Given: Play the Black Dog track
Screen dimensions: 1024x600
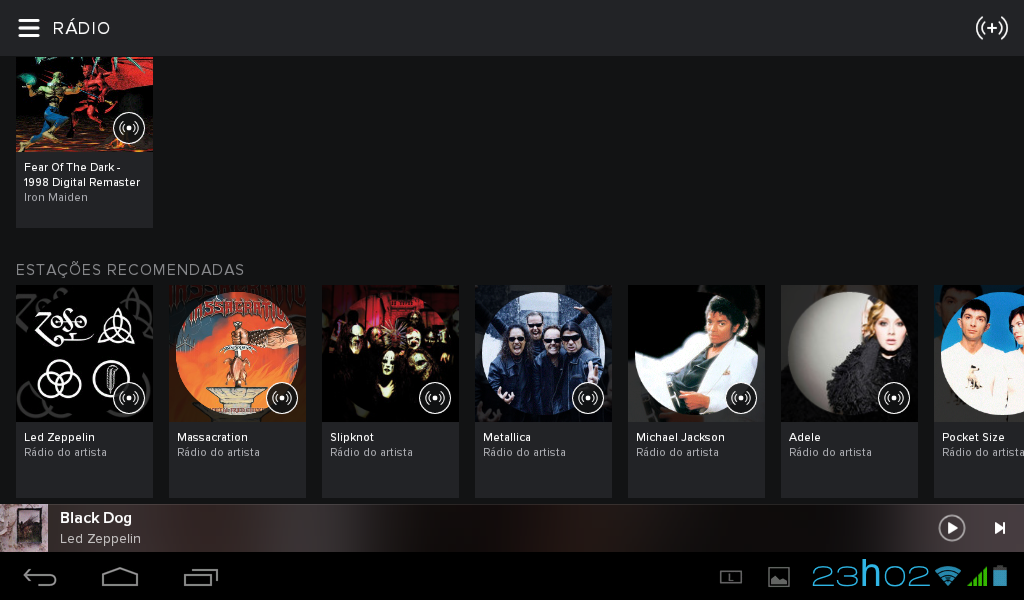Looking at the screenshot, I should click(x=952, y=528).
